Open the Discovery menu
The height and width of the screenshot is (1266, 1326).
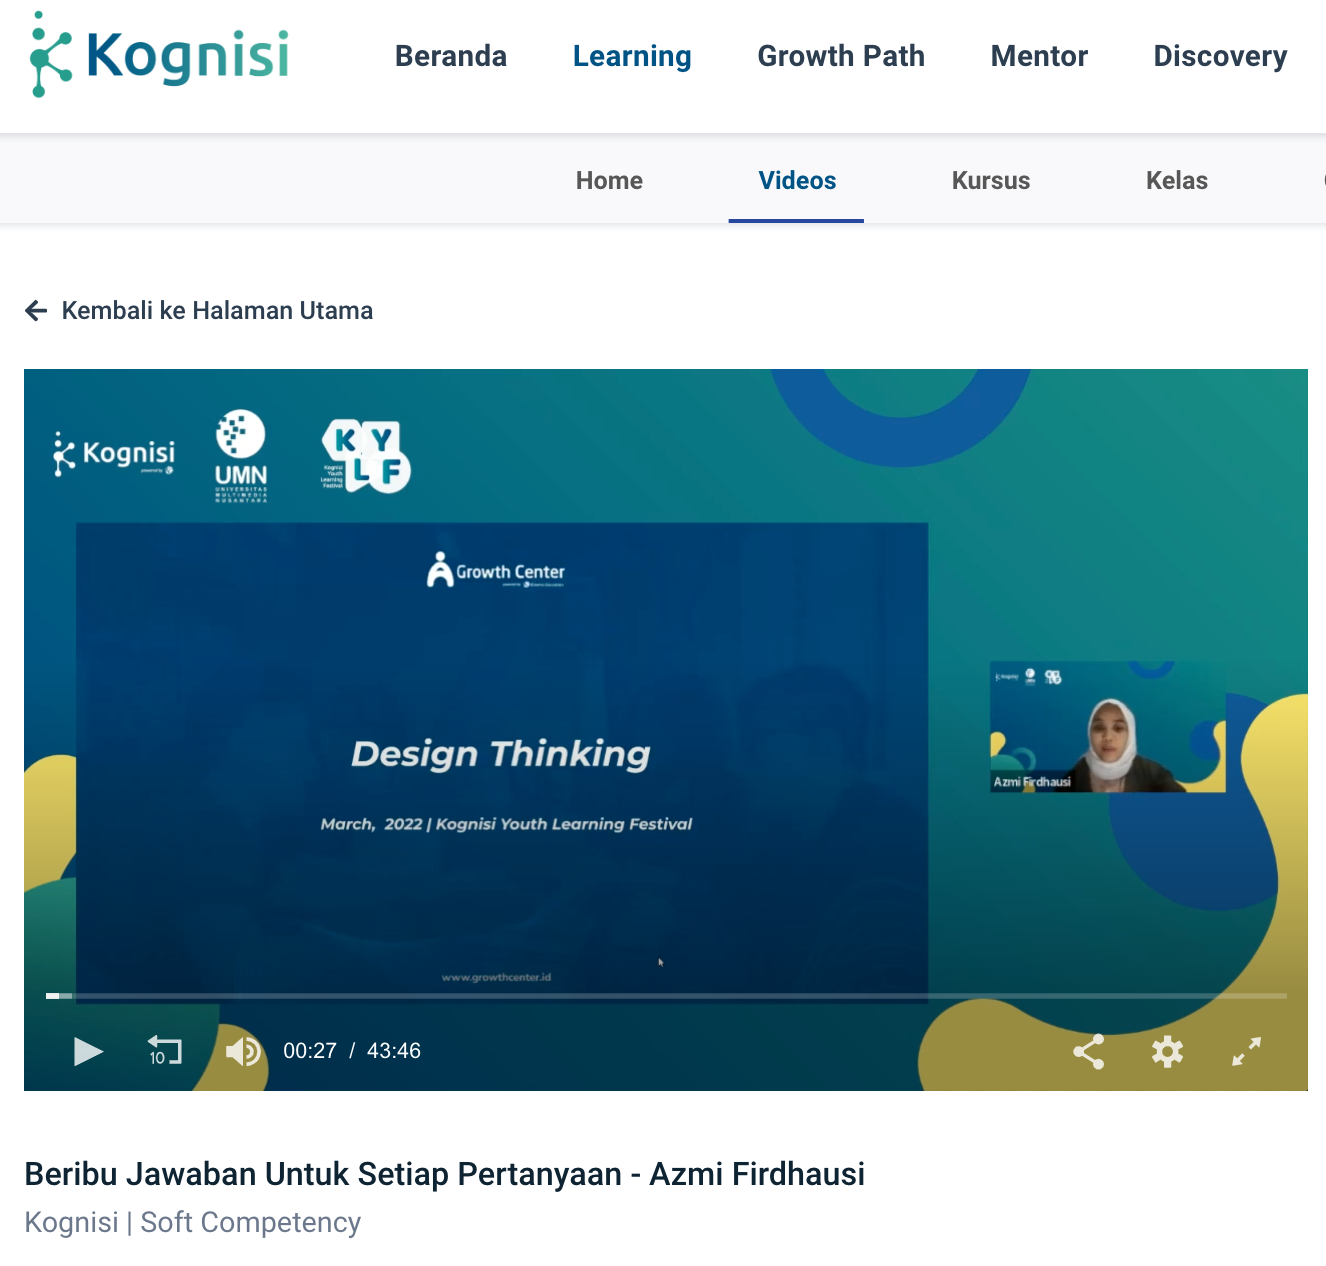pyautogui.click(x=1220, y=56)
